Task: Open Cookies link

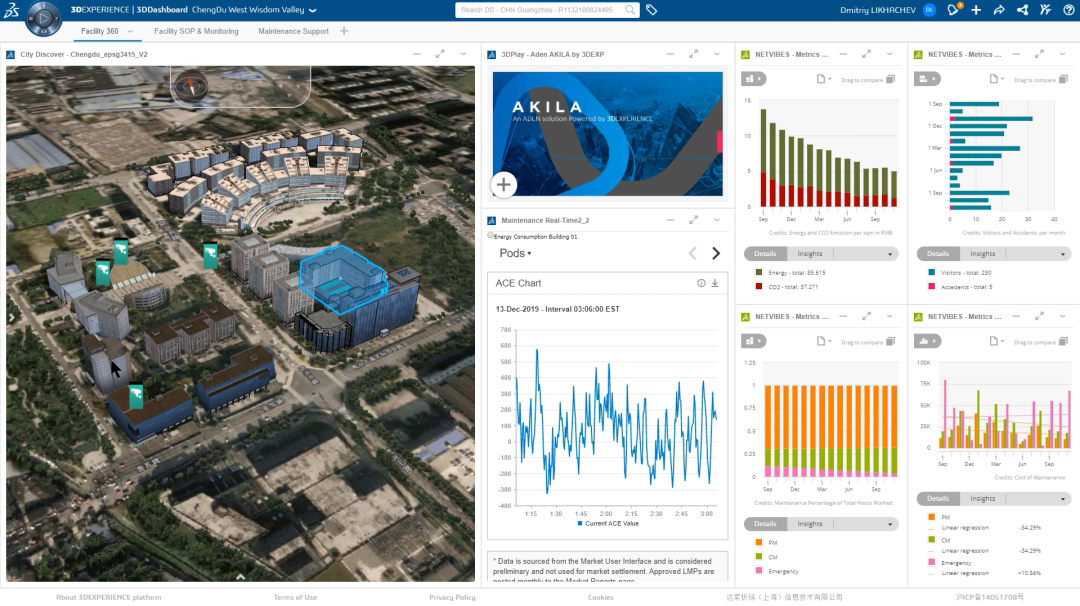Action: point(601,597)
